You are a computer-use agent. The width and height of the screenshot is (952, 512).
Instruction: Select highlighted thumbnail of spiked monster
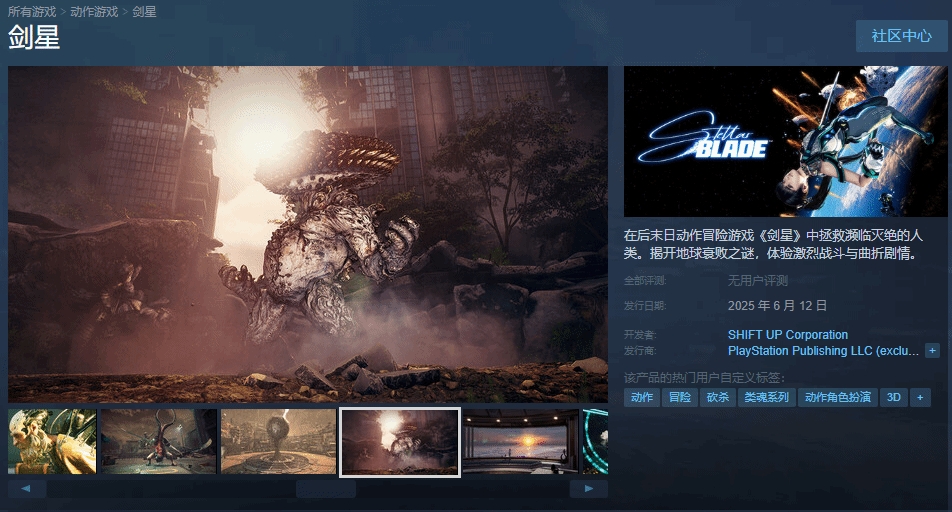400,442
